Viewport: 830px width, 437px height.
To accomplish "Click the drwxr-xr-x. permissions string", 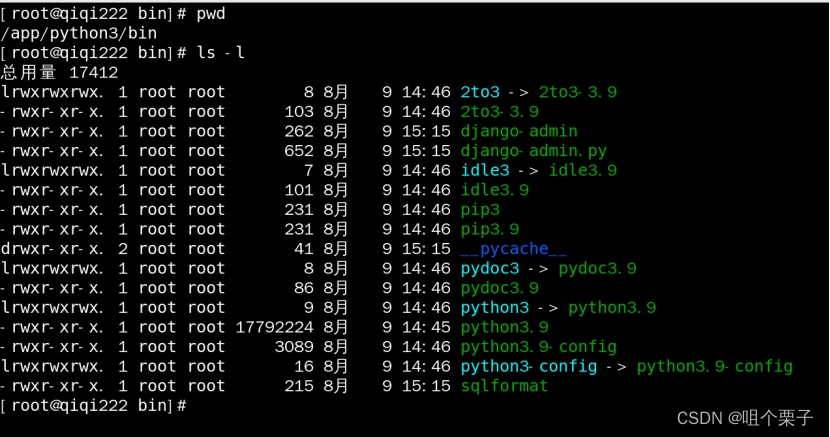I will point(52,249).
